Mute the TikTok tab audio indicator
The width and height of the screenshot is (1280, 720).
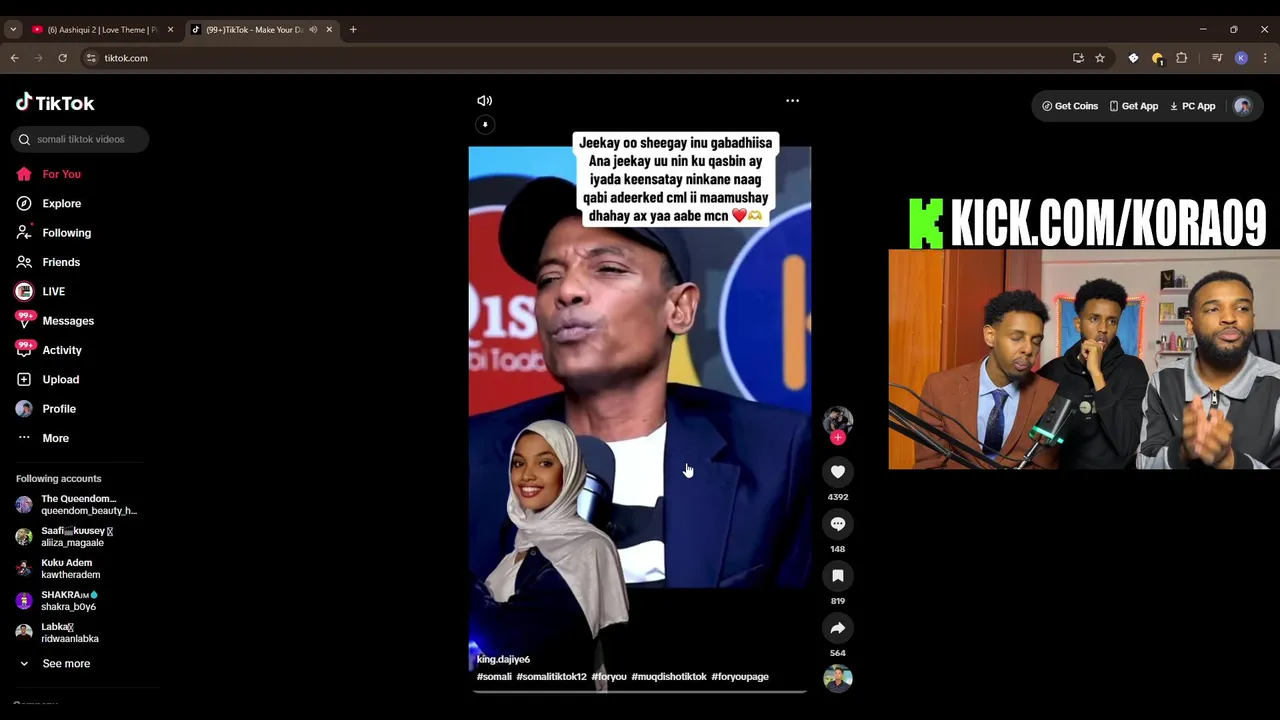[x=313, y=30]
